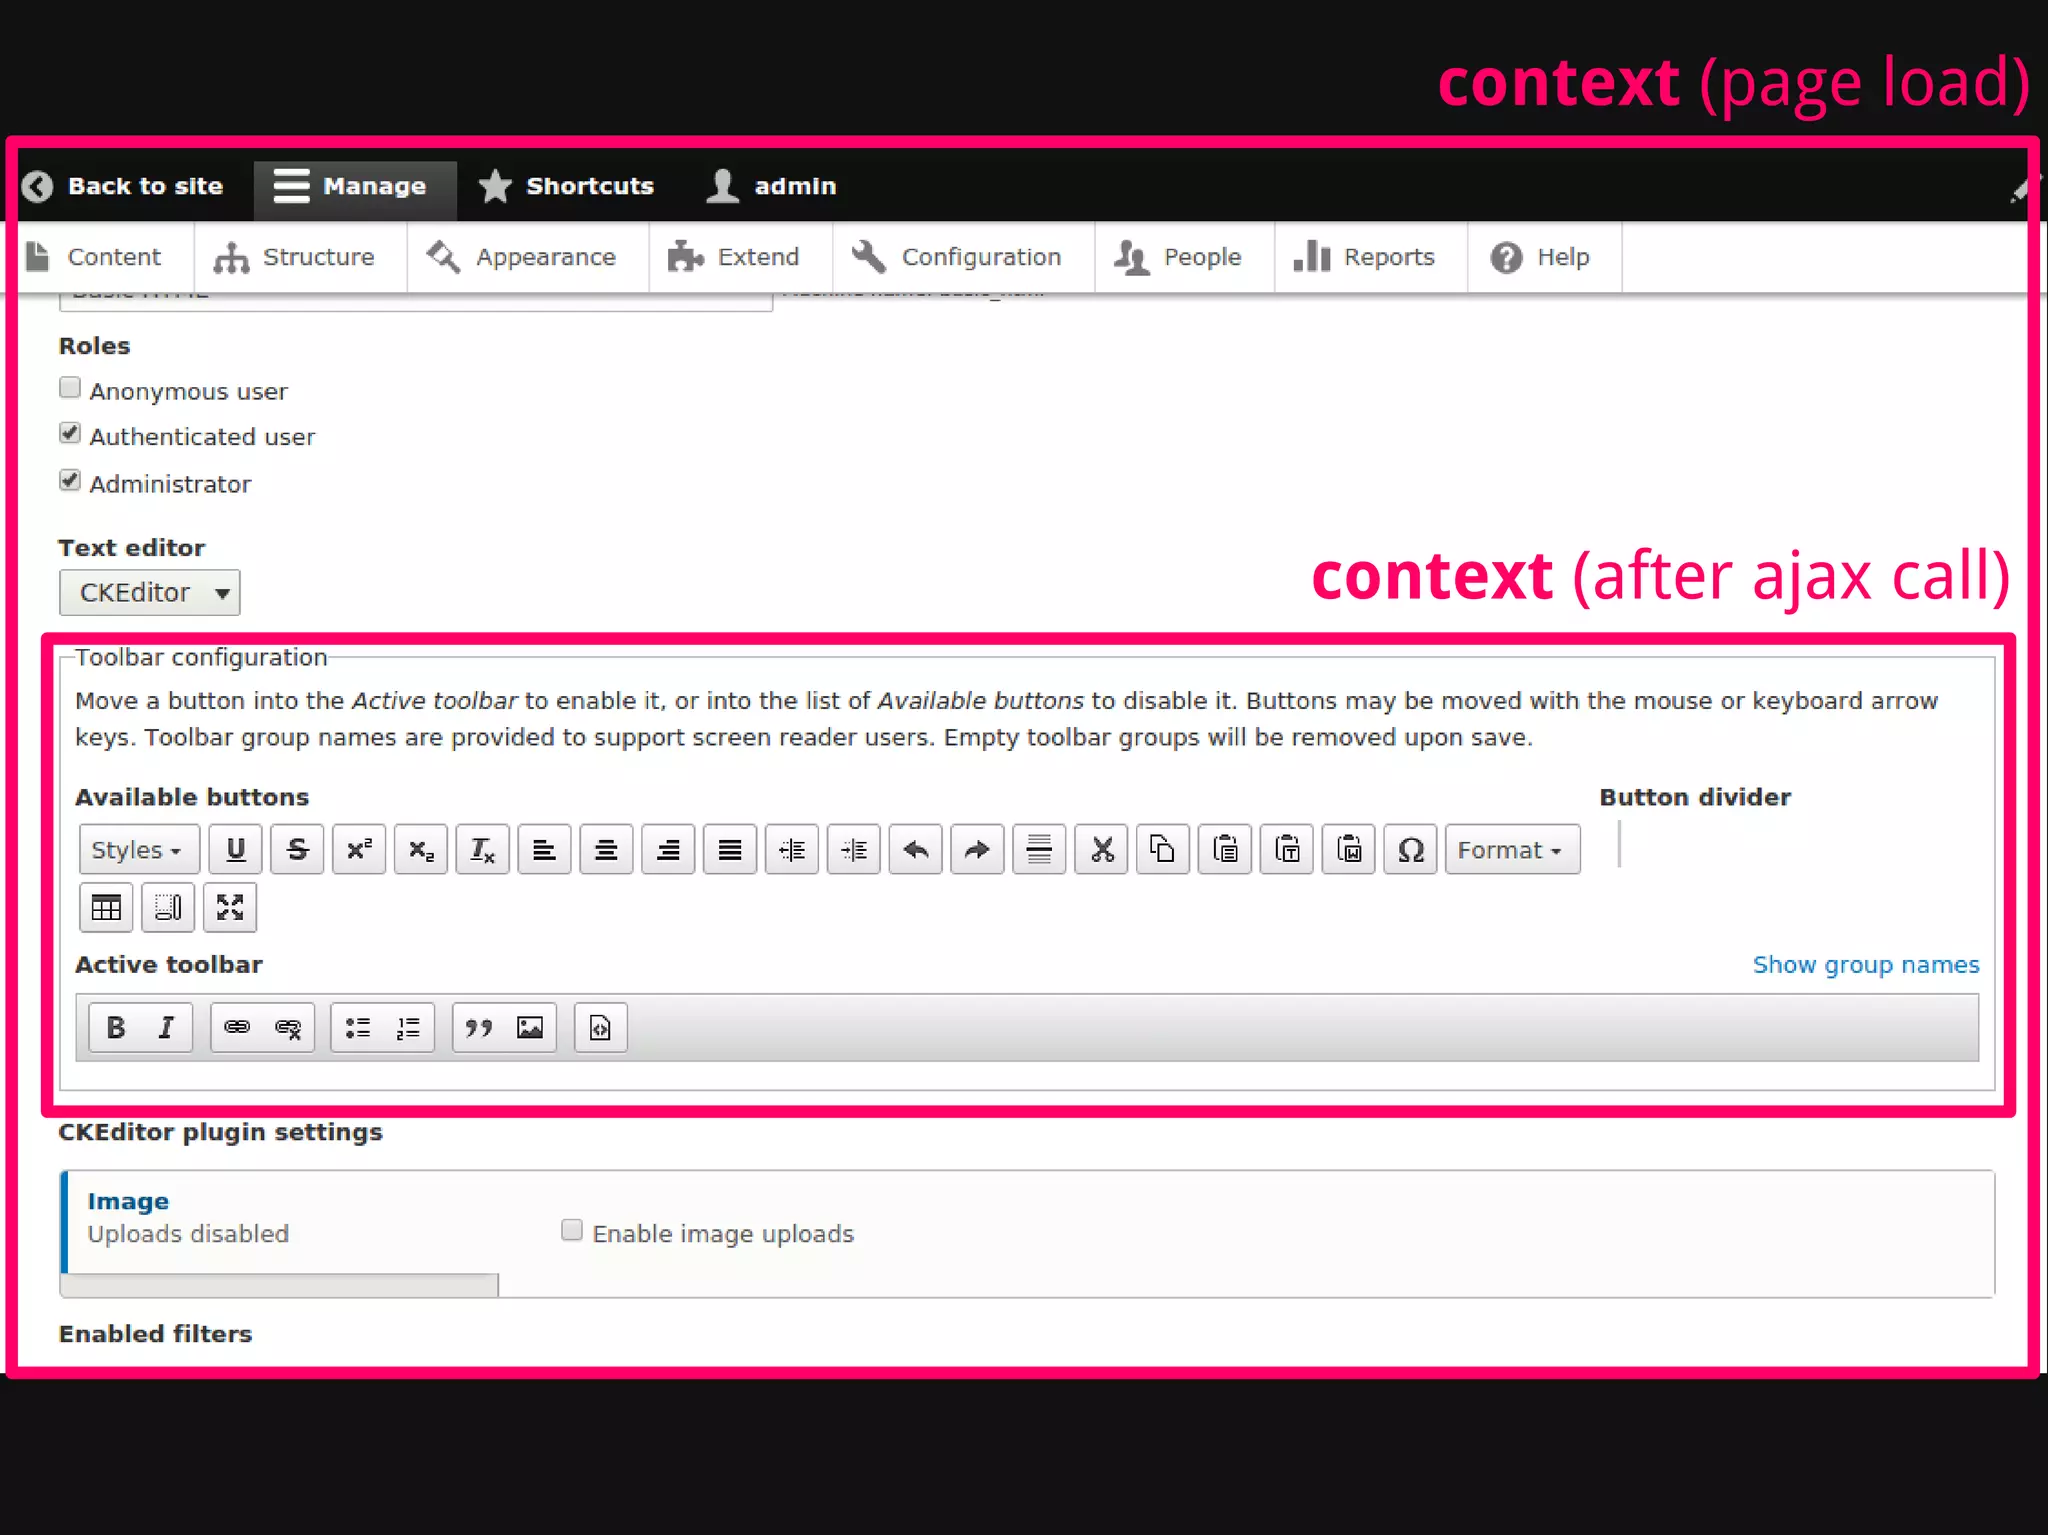Select the Cut scissors button
The width and height of the screenshot is (2048, 1535).
pos(1101,849)
